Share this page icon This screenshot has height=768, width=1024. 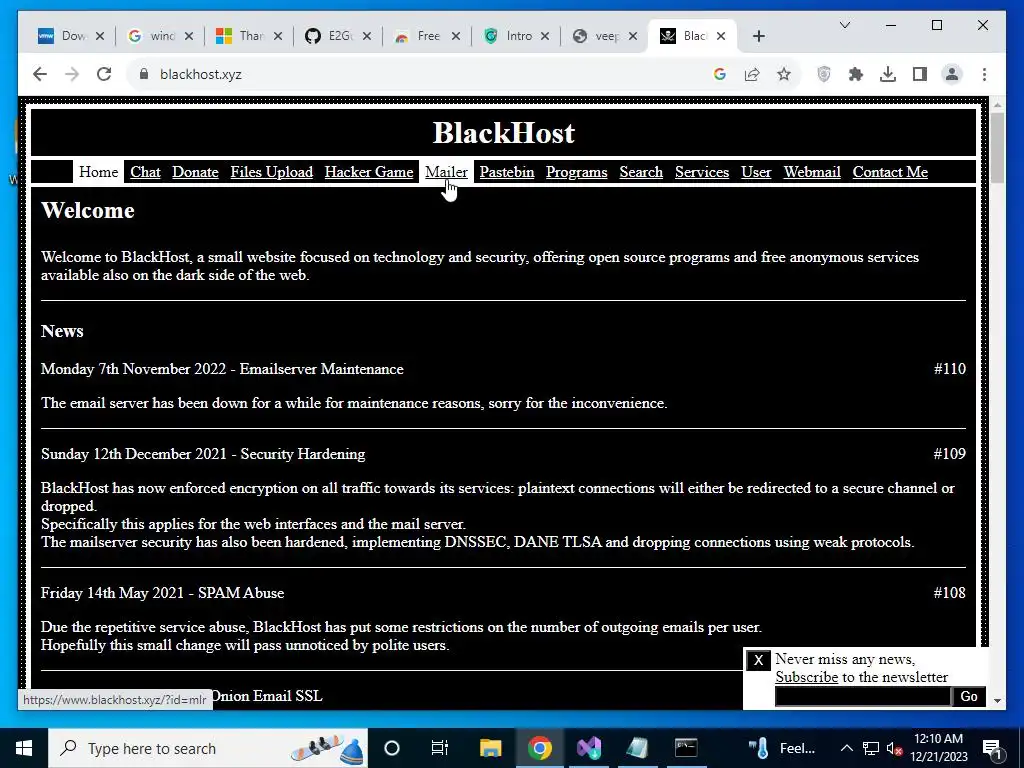[x=752, y=74]
